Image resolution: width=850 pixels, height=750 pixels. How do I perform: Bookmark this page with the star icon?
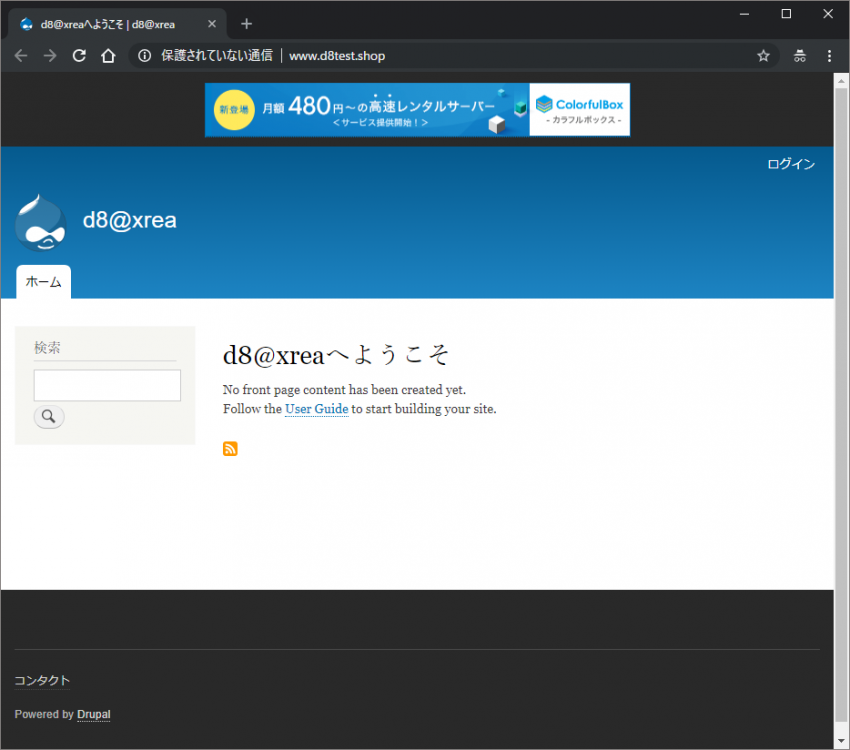tap(764, 56)
